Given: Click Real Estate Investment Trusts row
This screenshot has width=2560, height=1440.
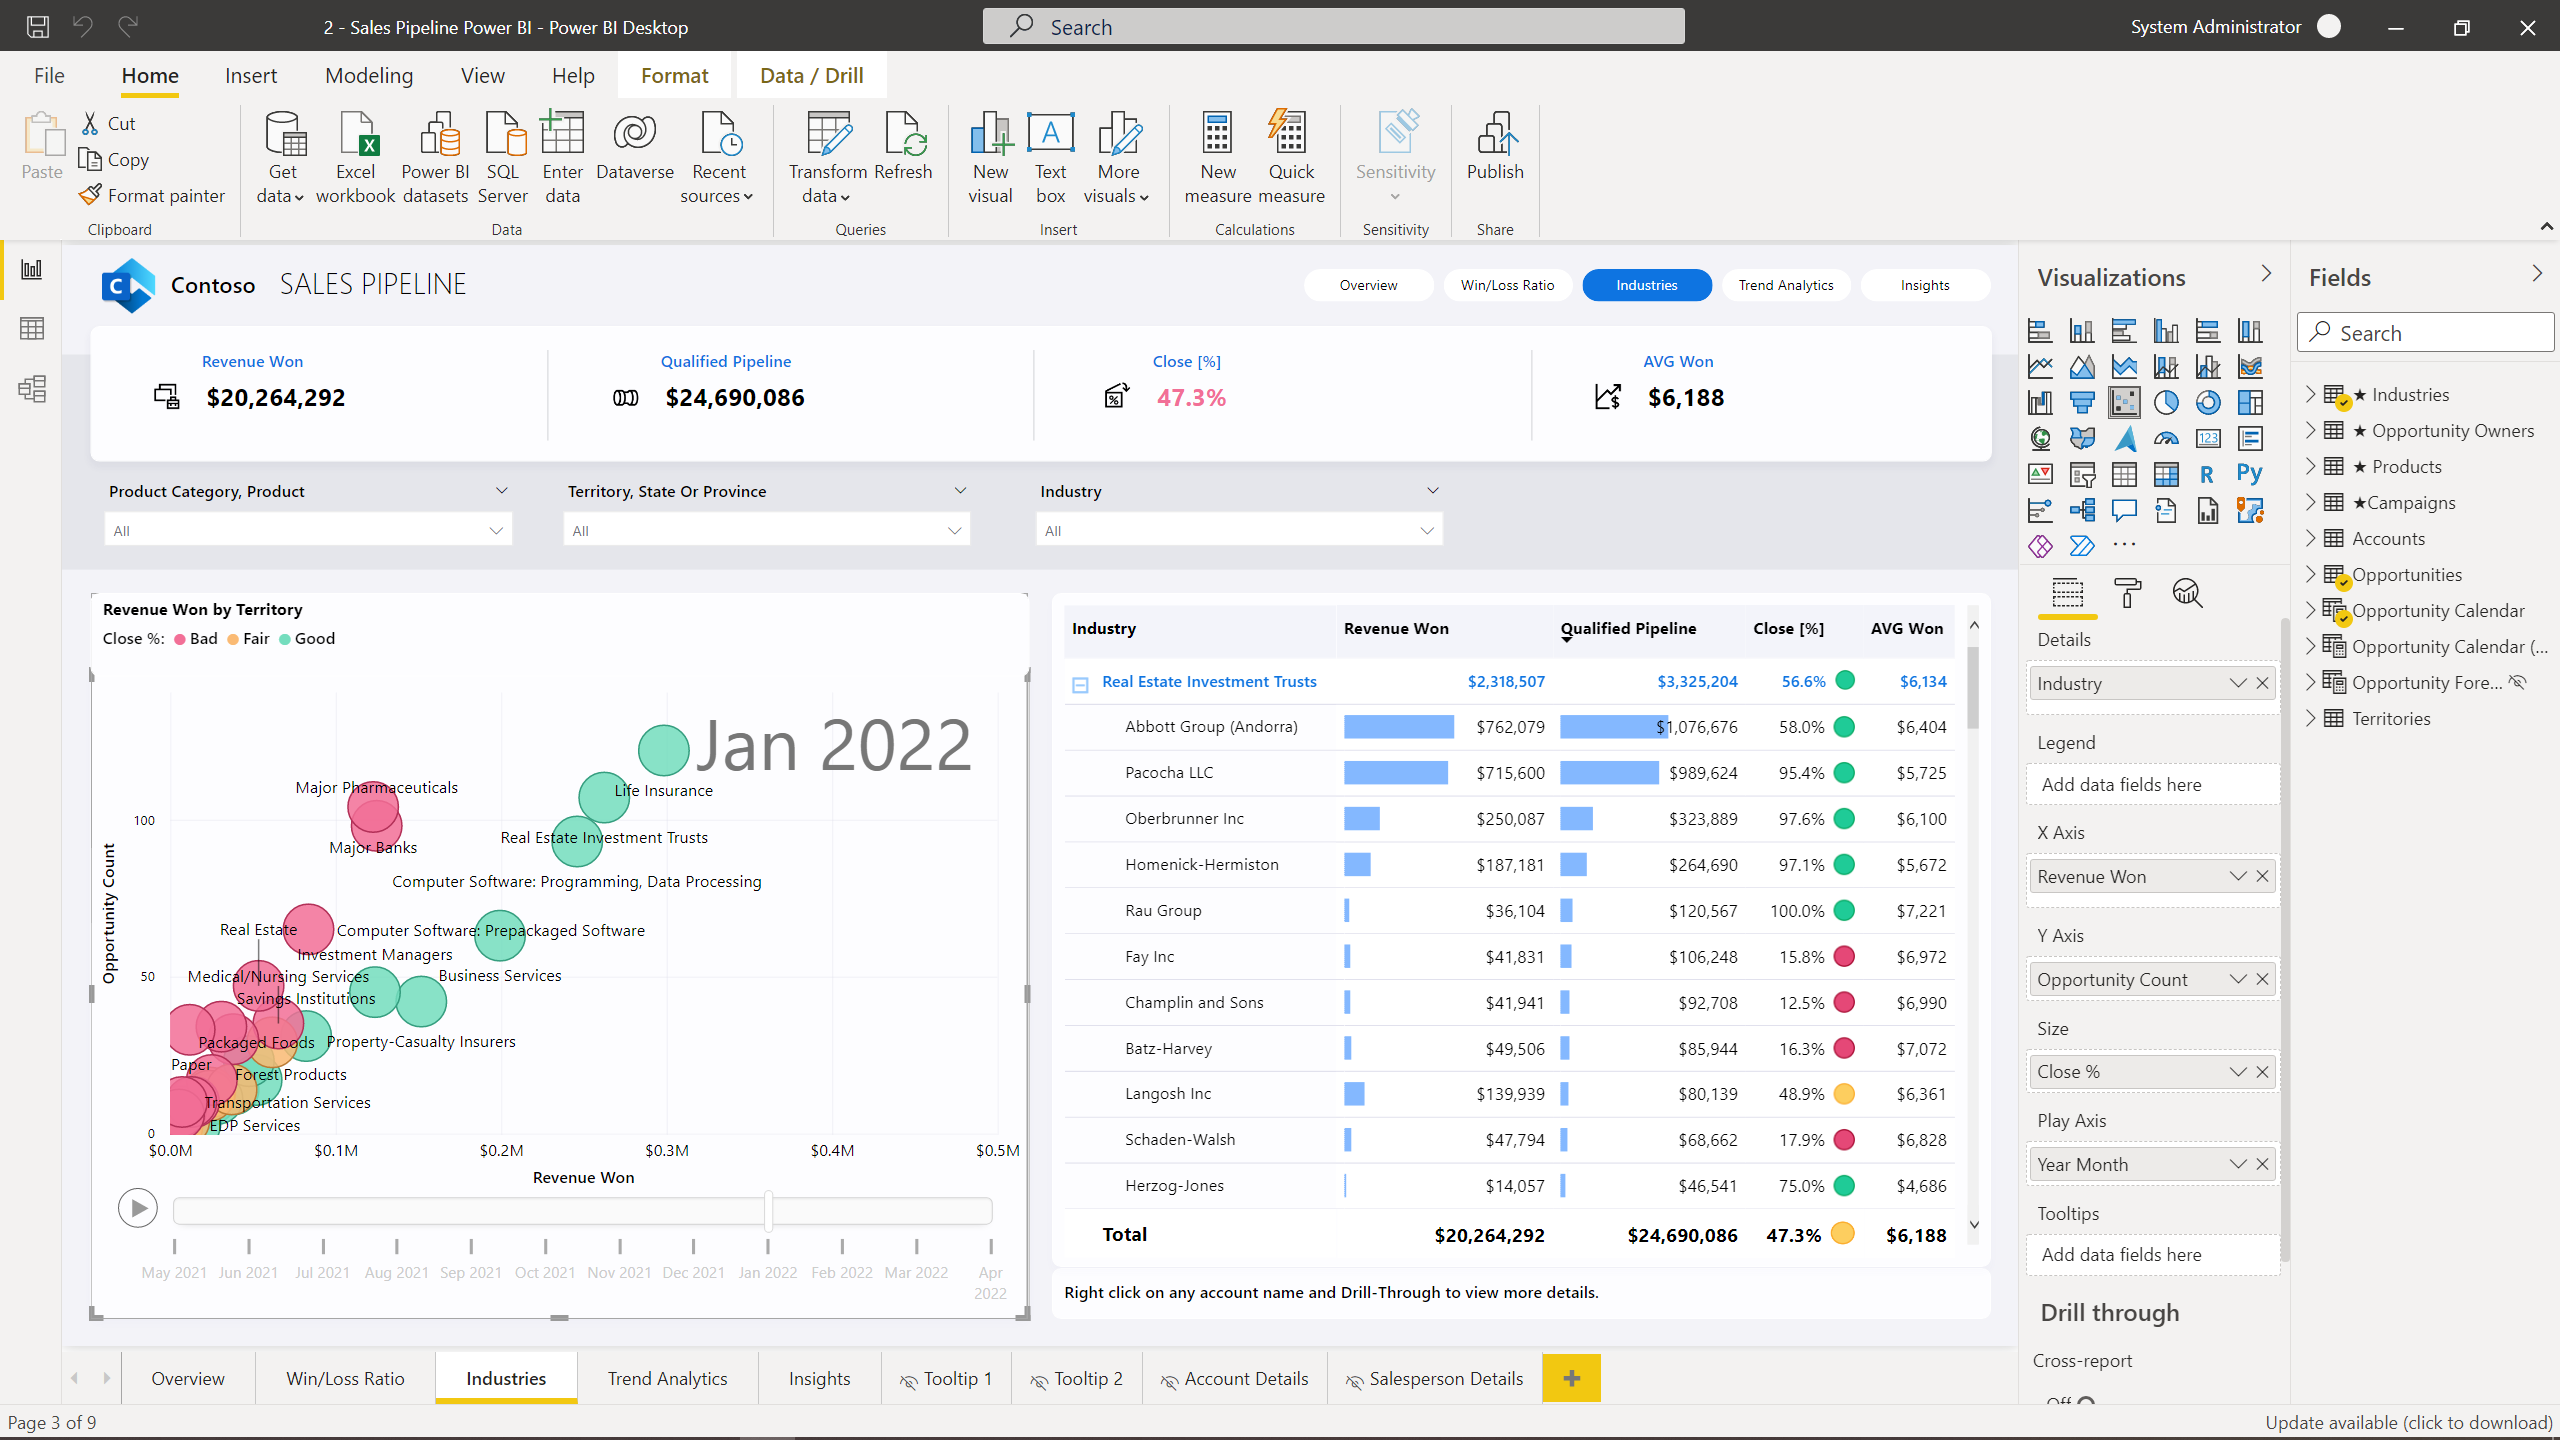Looking at the screenshot, I should pyautogui.click(x=1210, y=680).
